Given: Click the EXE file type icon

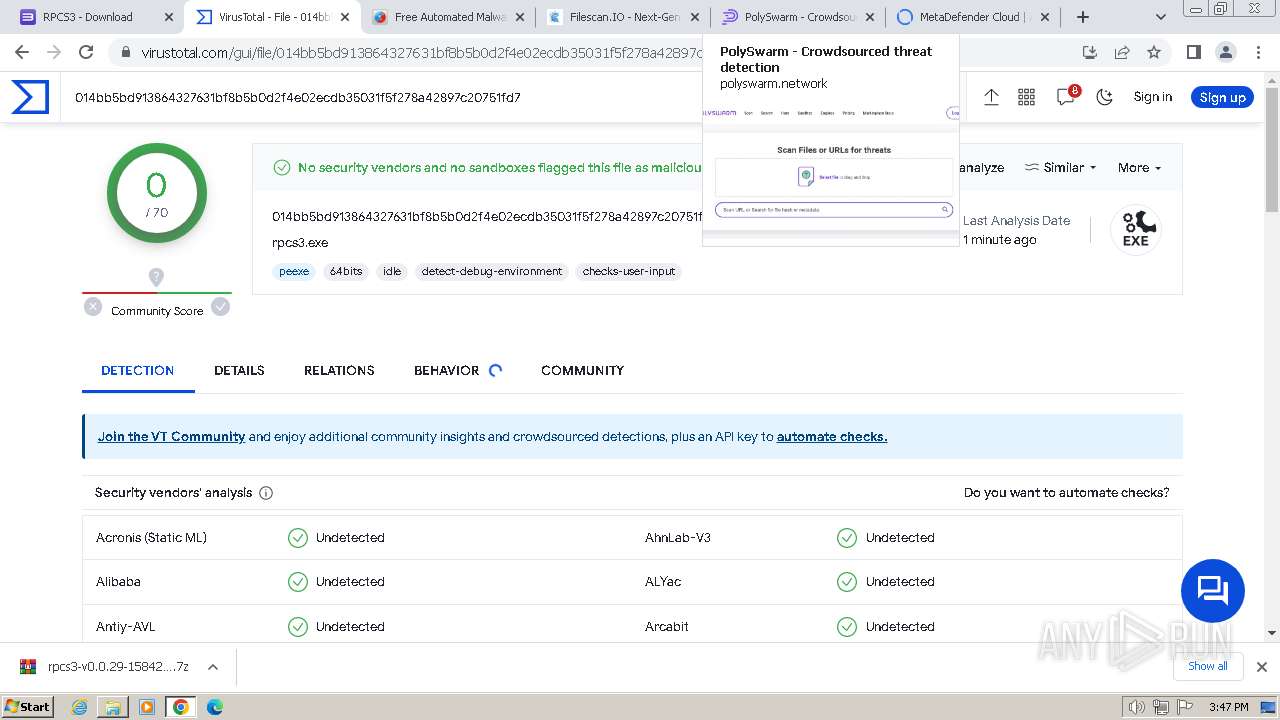Looking at the screenshot, I should point(1136,230).
